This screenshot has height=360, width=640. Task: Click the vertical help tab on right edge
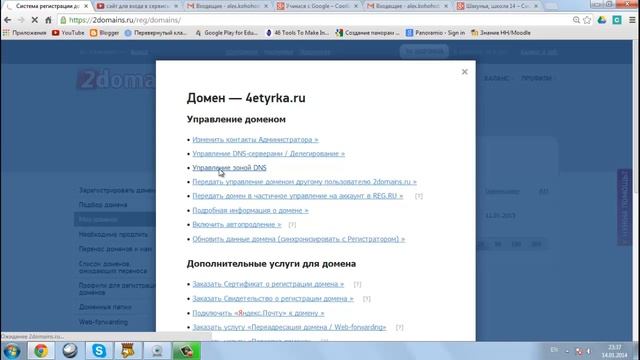pyautogui.click(x=624, y=207)
